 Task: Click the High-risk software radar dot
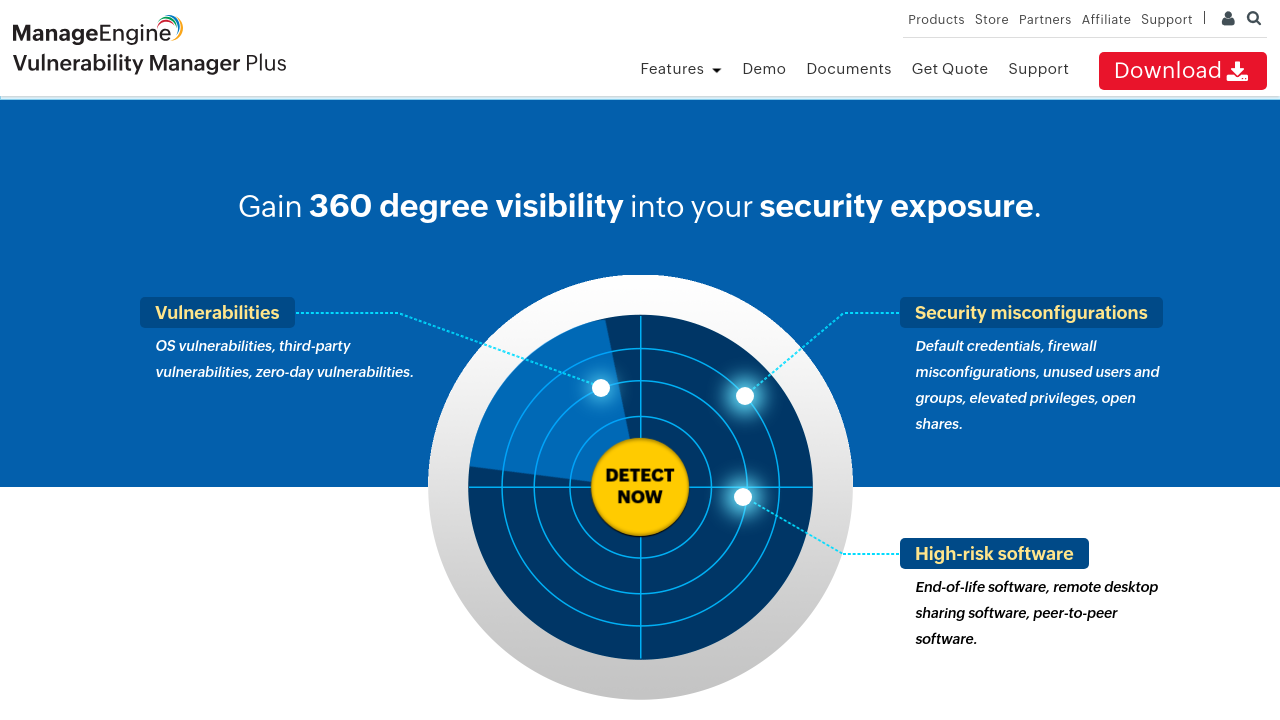click(x=743, y=497)
